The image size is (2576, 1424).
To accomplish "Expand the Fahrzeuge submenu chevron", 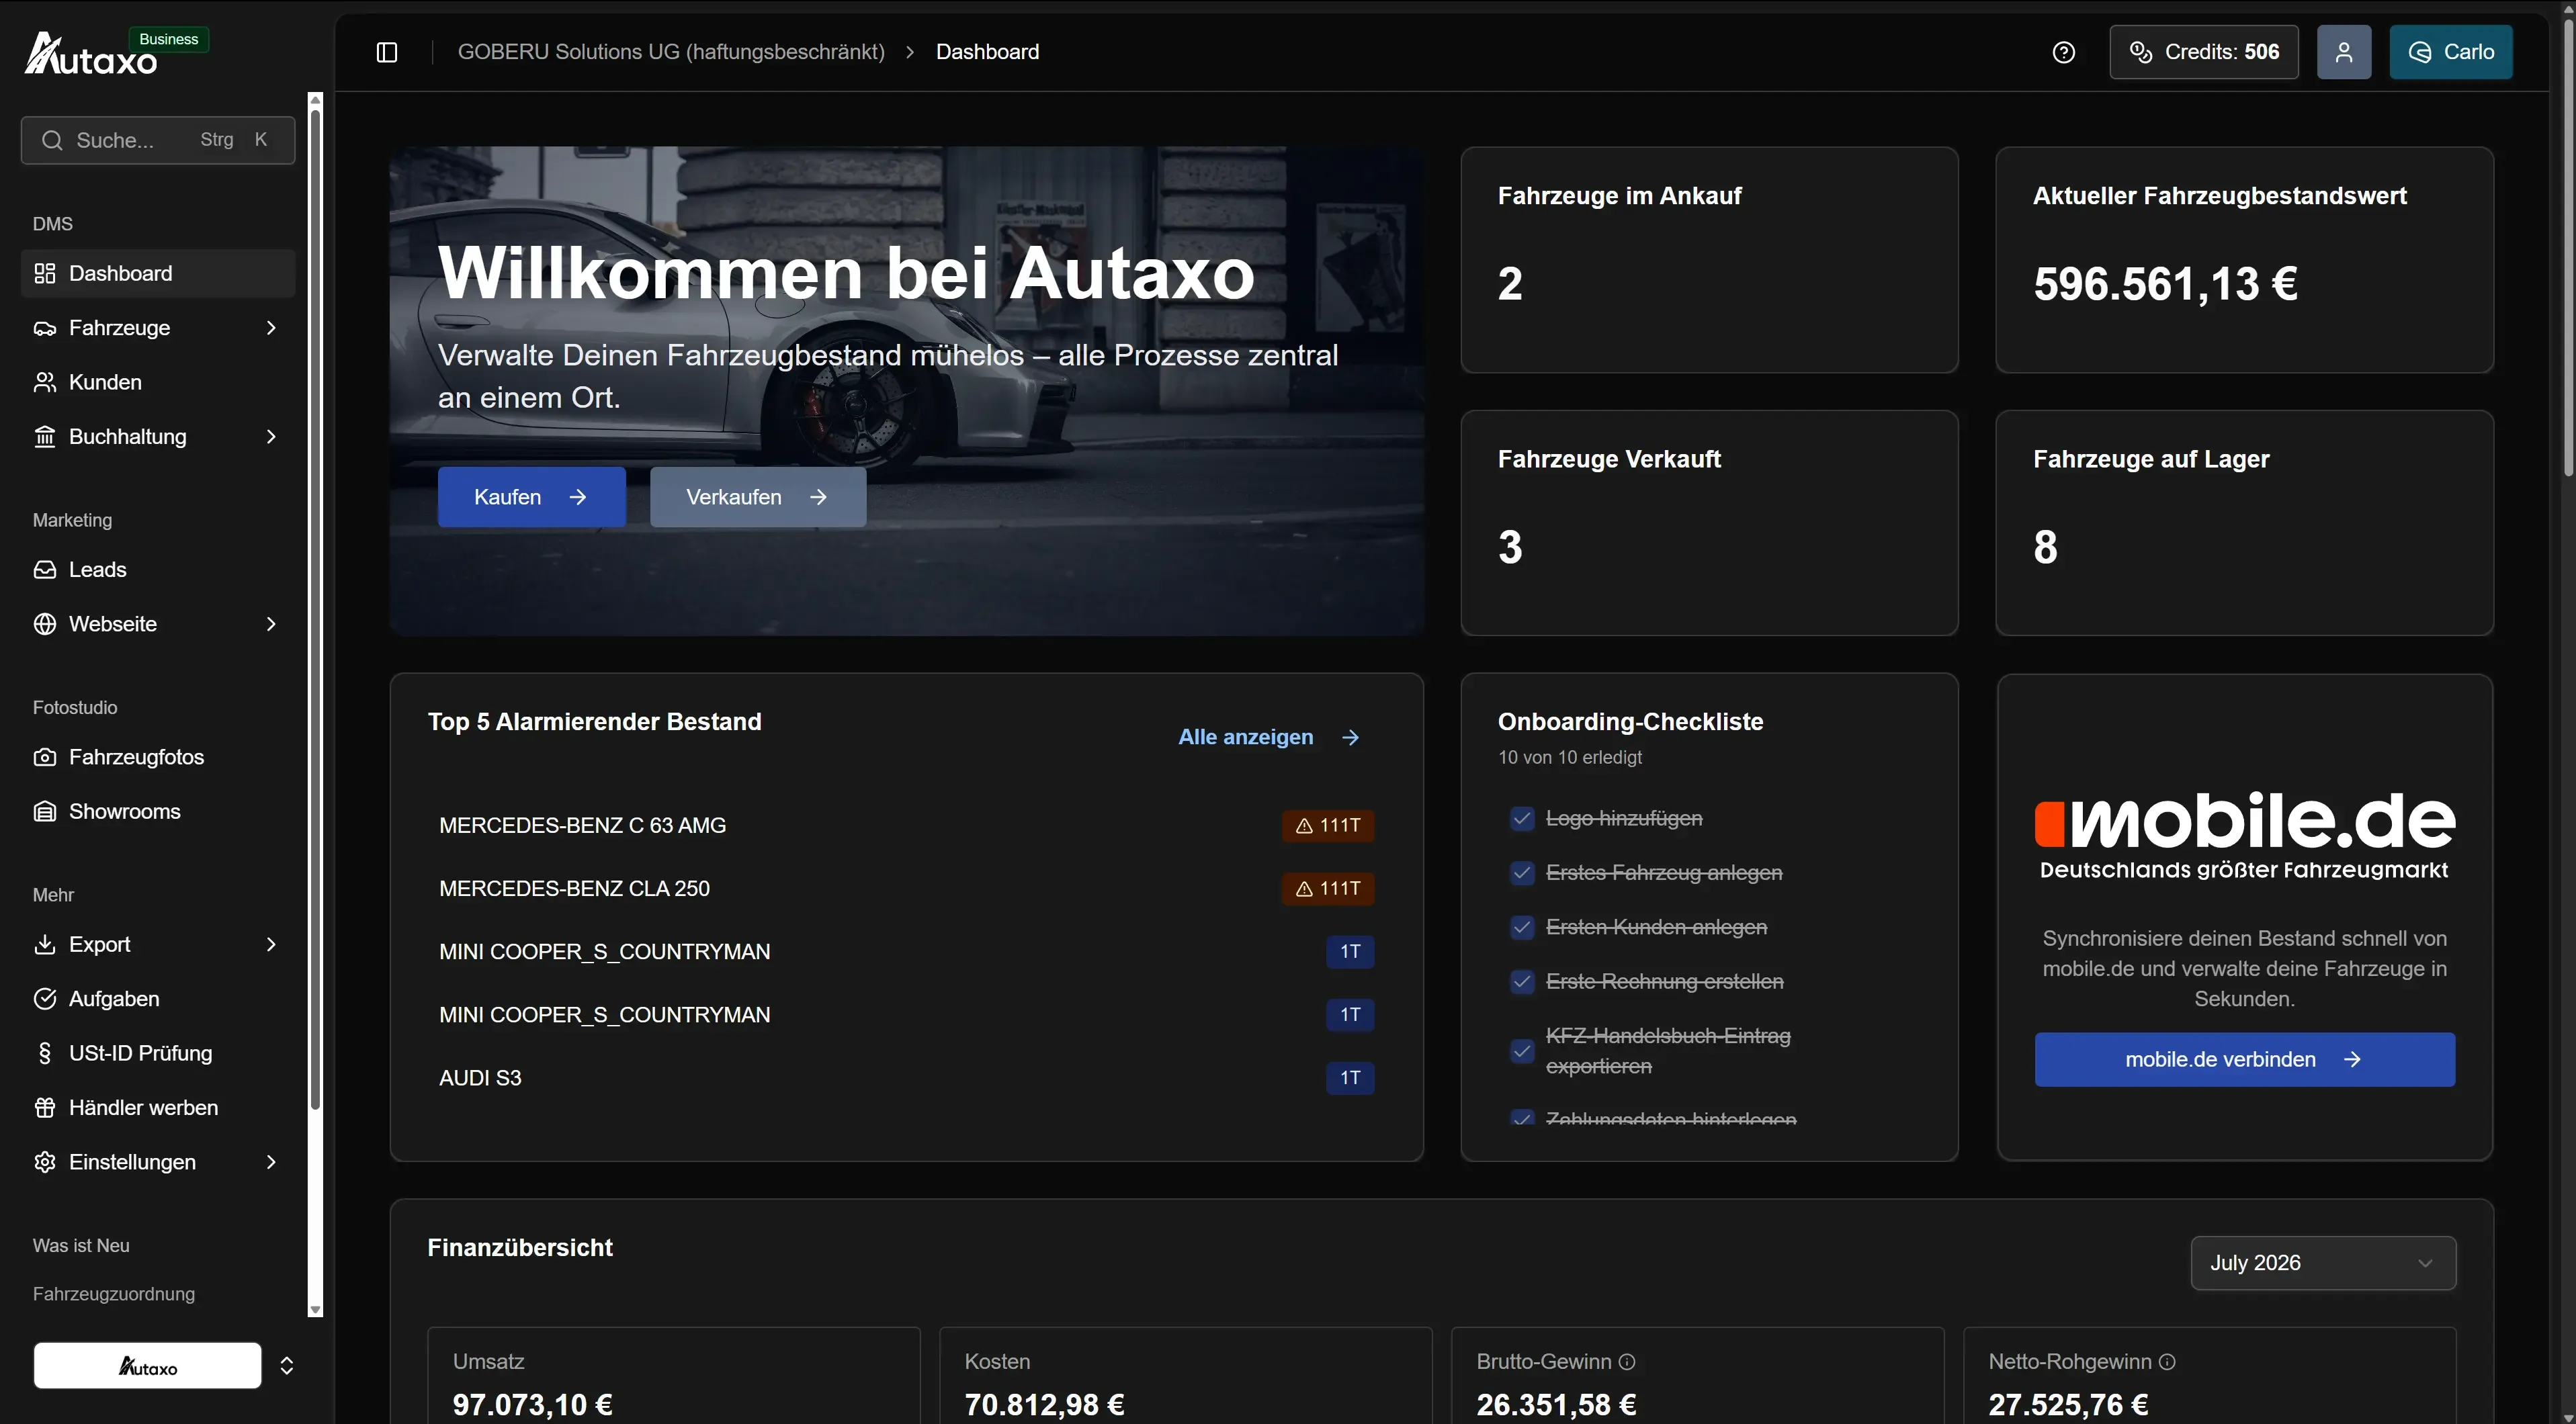I will tap(271, 328).
